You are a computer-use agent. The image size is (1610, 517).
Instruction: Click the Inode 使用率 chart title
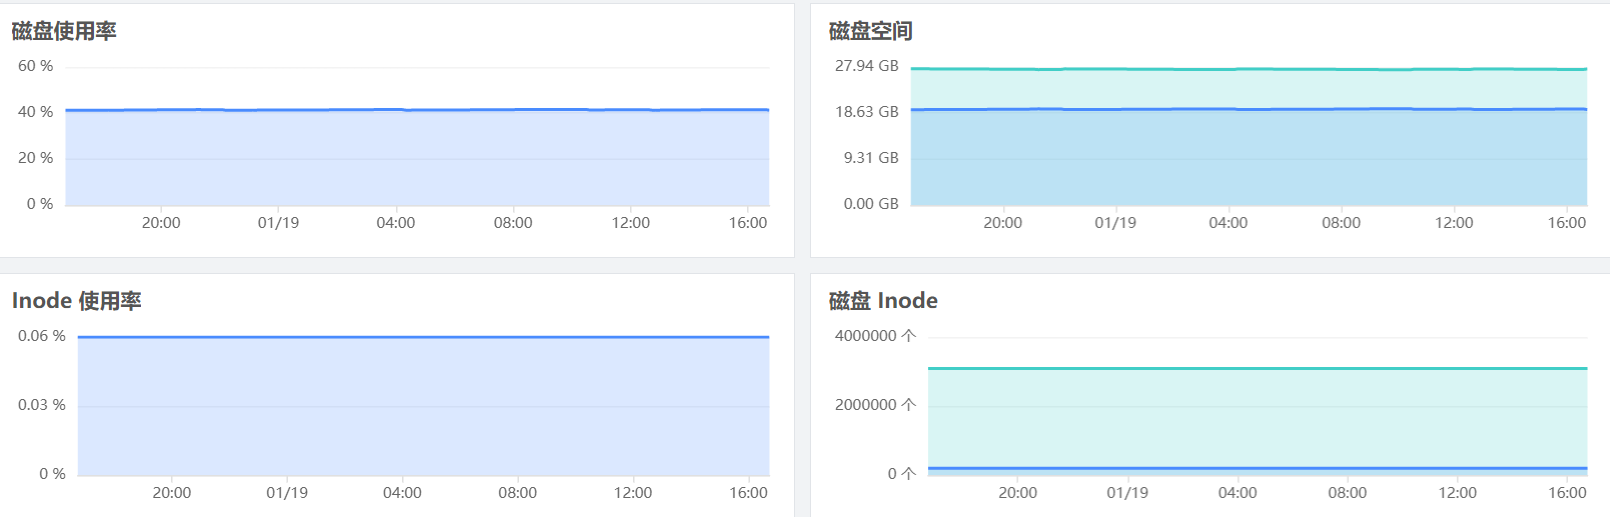76,301
